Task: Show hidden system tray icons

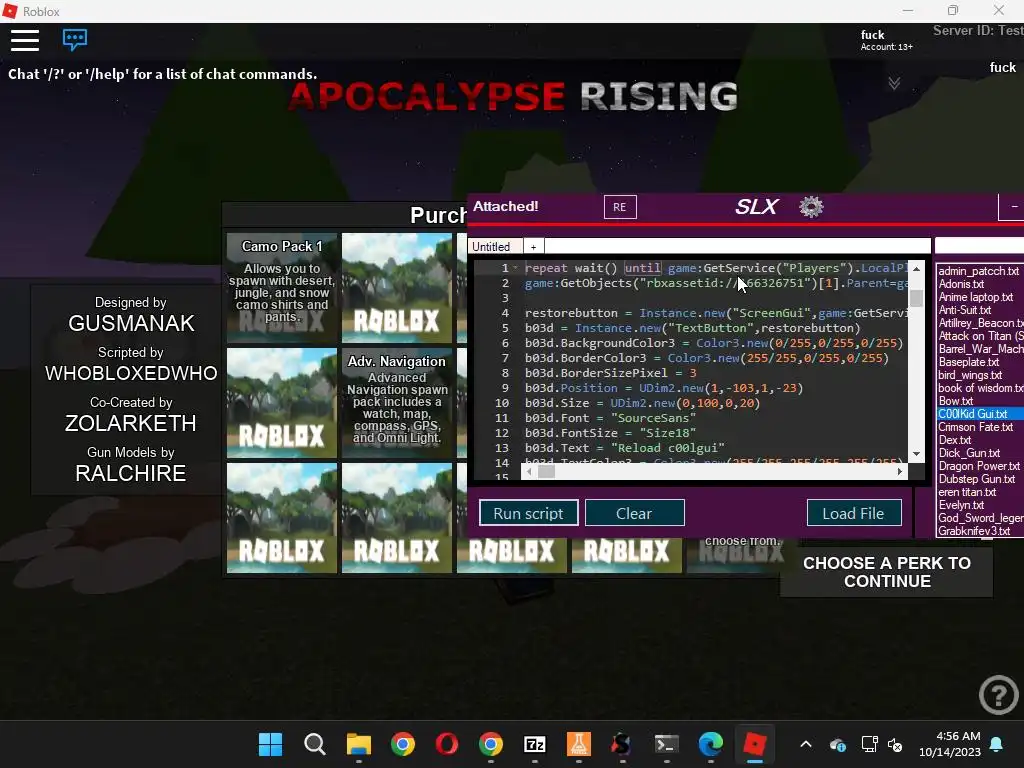Action: (806, 744)
